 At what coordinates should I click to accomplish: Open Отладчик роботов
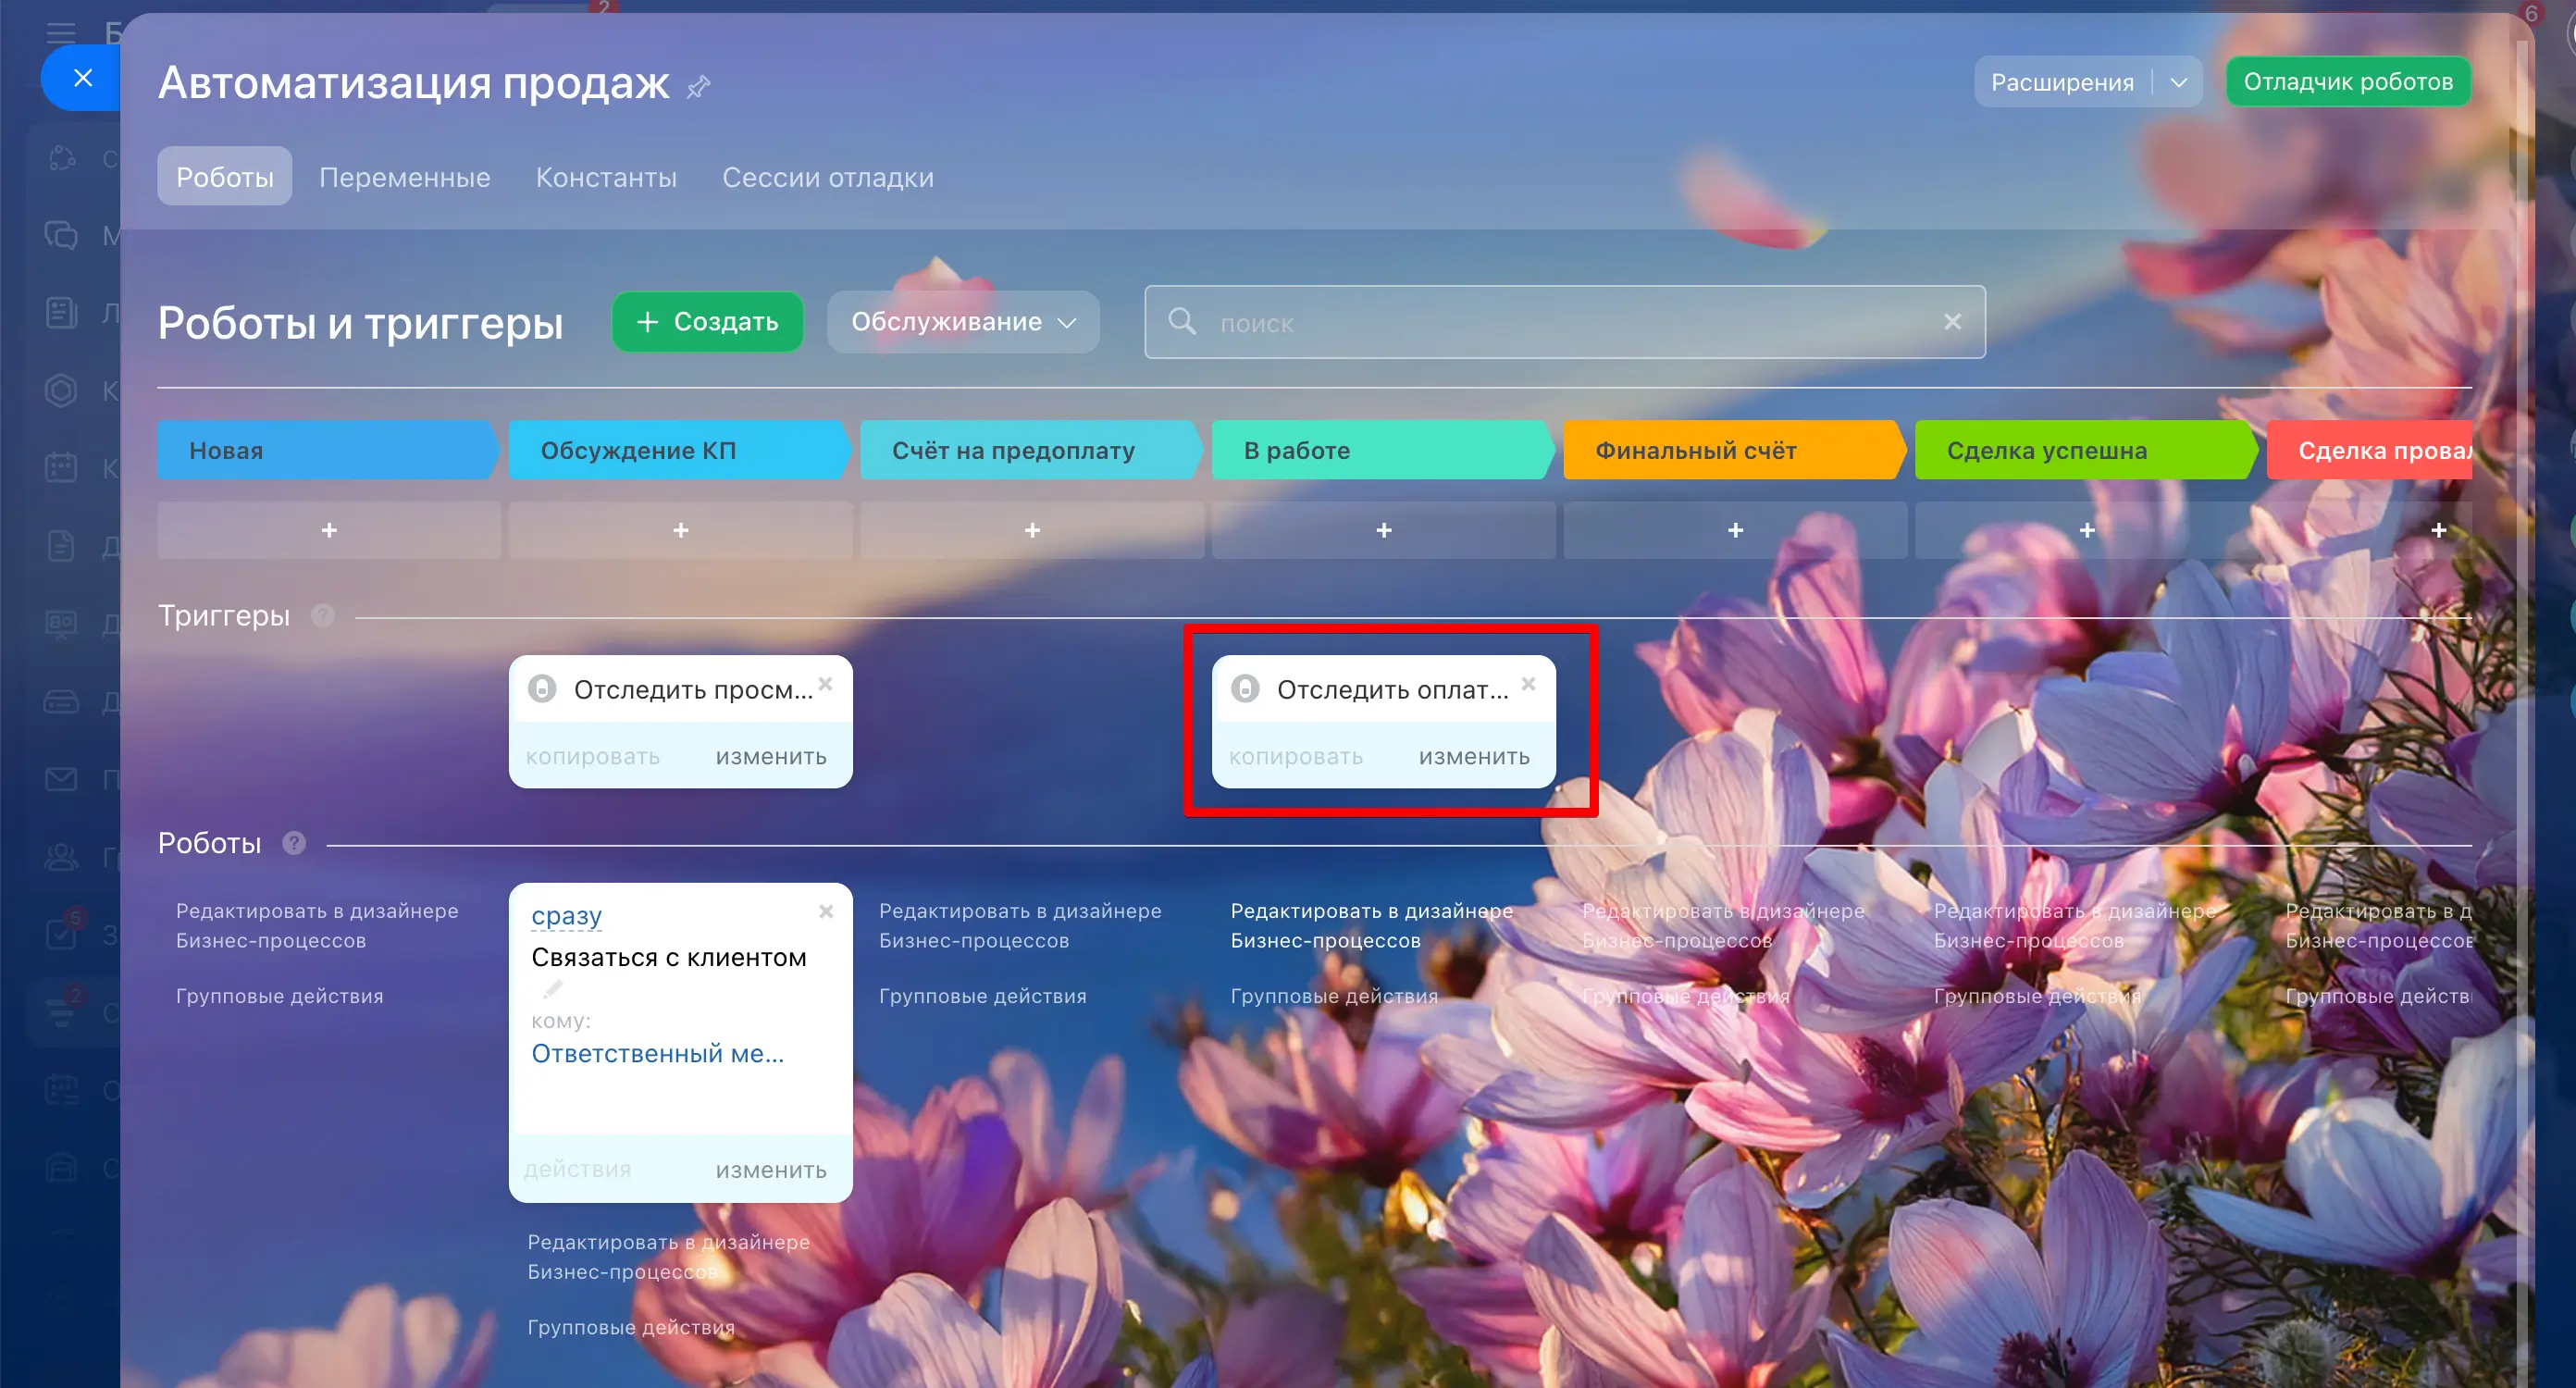(x=2347, y=82)
